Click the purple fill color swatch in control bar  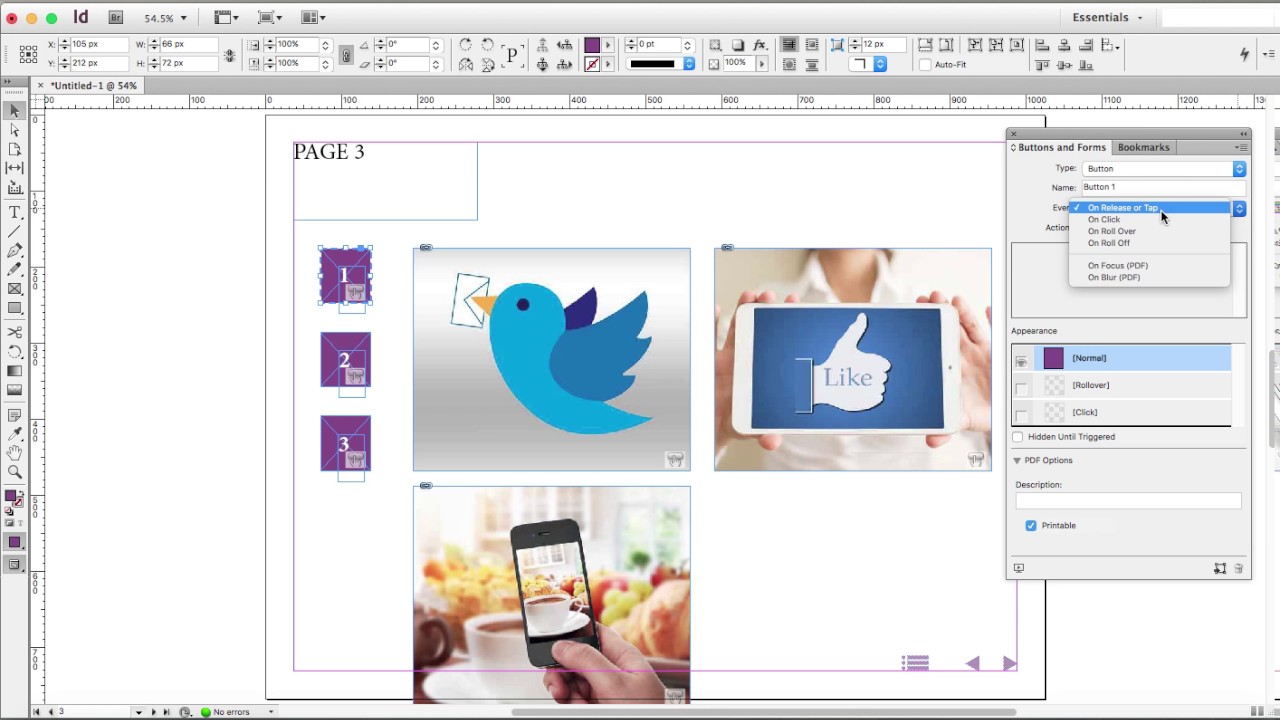pos(592,45)
